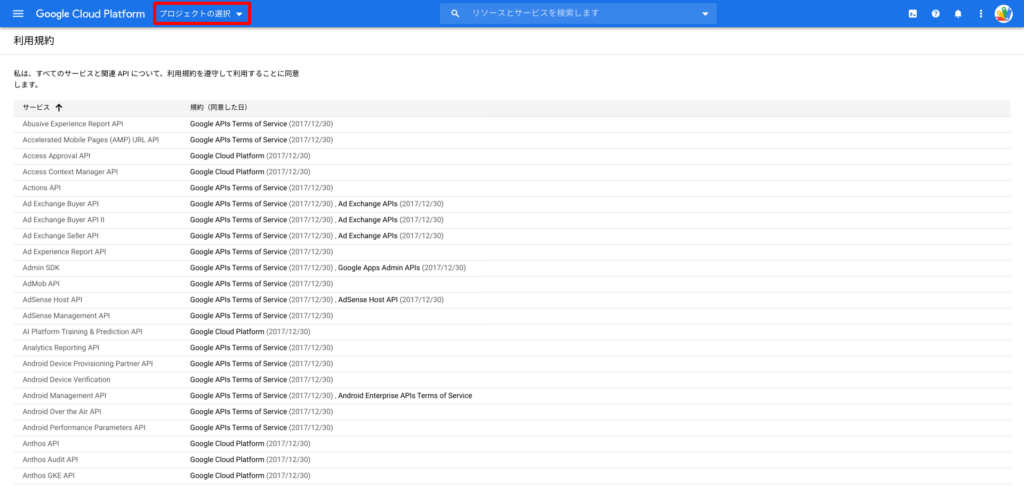The image size is (1024, 486).
Task: Select Android Performance Parameters API text
Action: point(84,428)
